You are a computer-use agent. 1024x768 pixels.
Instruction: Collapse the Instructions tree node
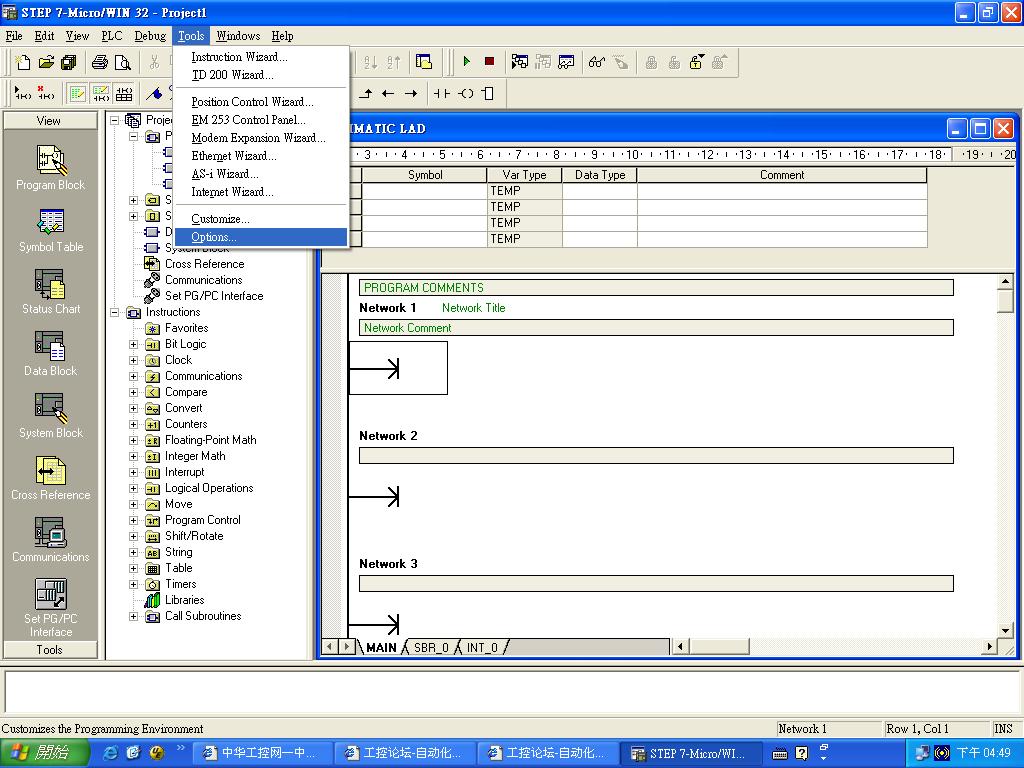[x=115, y=312]
